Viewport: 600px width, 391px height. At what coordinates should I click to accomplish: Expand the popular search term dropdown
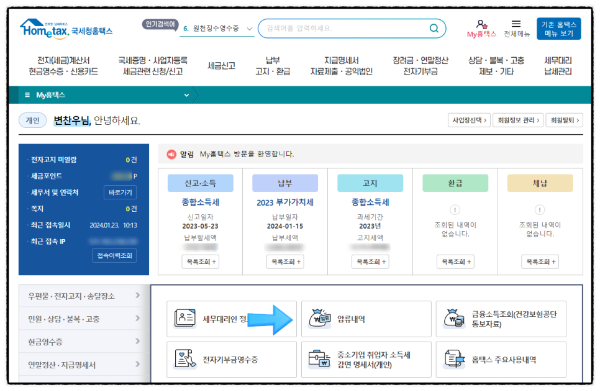[x=249, y=29]
